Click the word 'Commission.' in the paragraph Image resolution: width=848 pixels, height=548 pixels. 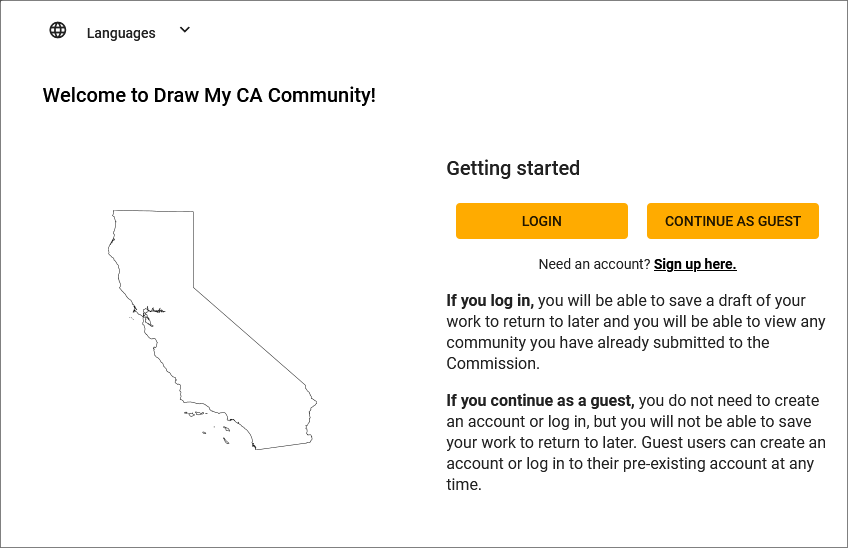[493, 364]
